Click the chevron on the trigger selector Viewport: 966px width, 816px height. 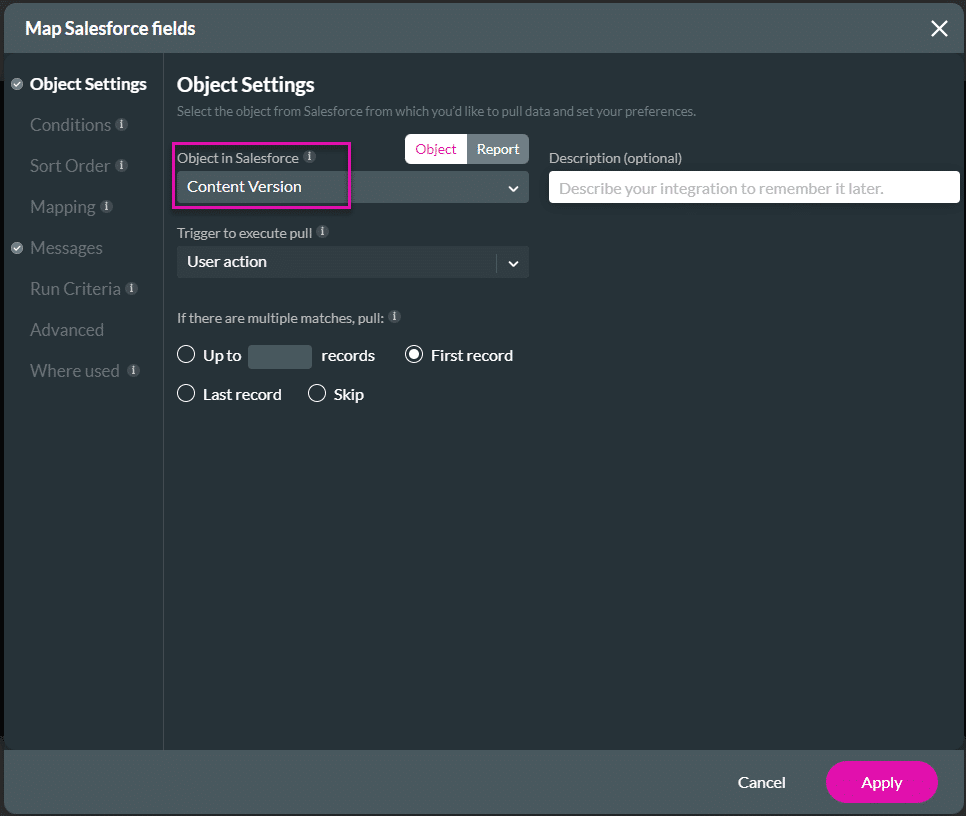pyautogui.click(x=514, y=262)
